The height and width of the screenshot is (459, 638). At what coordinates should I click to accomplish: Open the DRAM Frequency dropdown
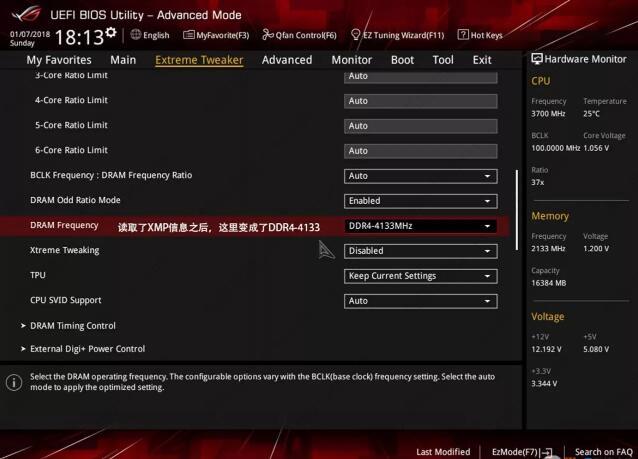[x=420, y=226]
